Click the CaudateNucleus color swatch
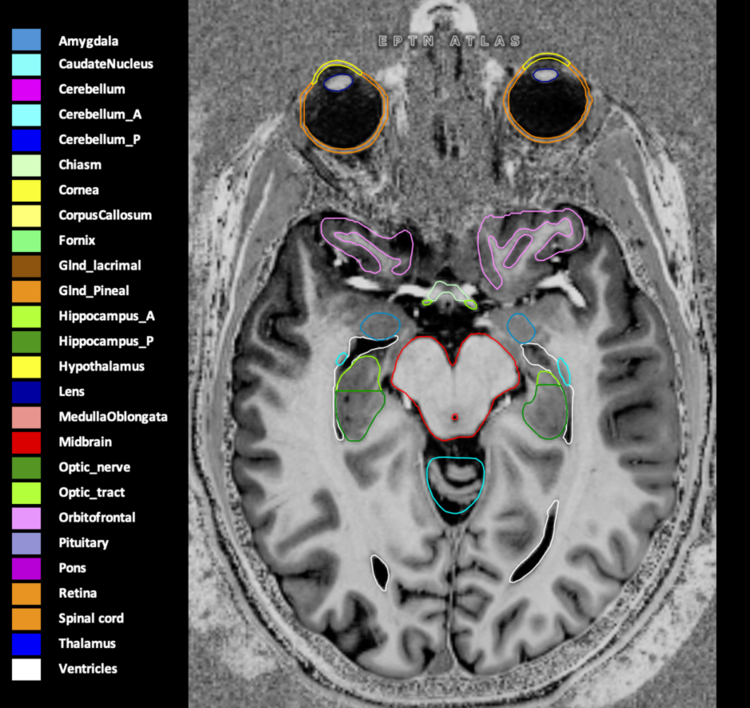Screen dimensions: 750x708 tap(26, 65)
